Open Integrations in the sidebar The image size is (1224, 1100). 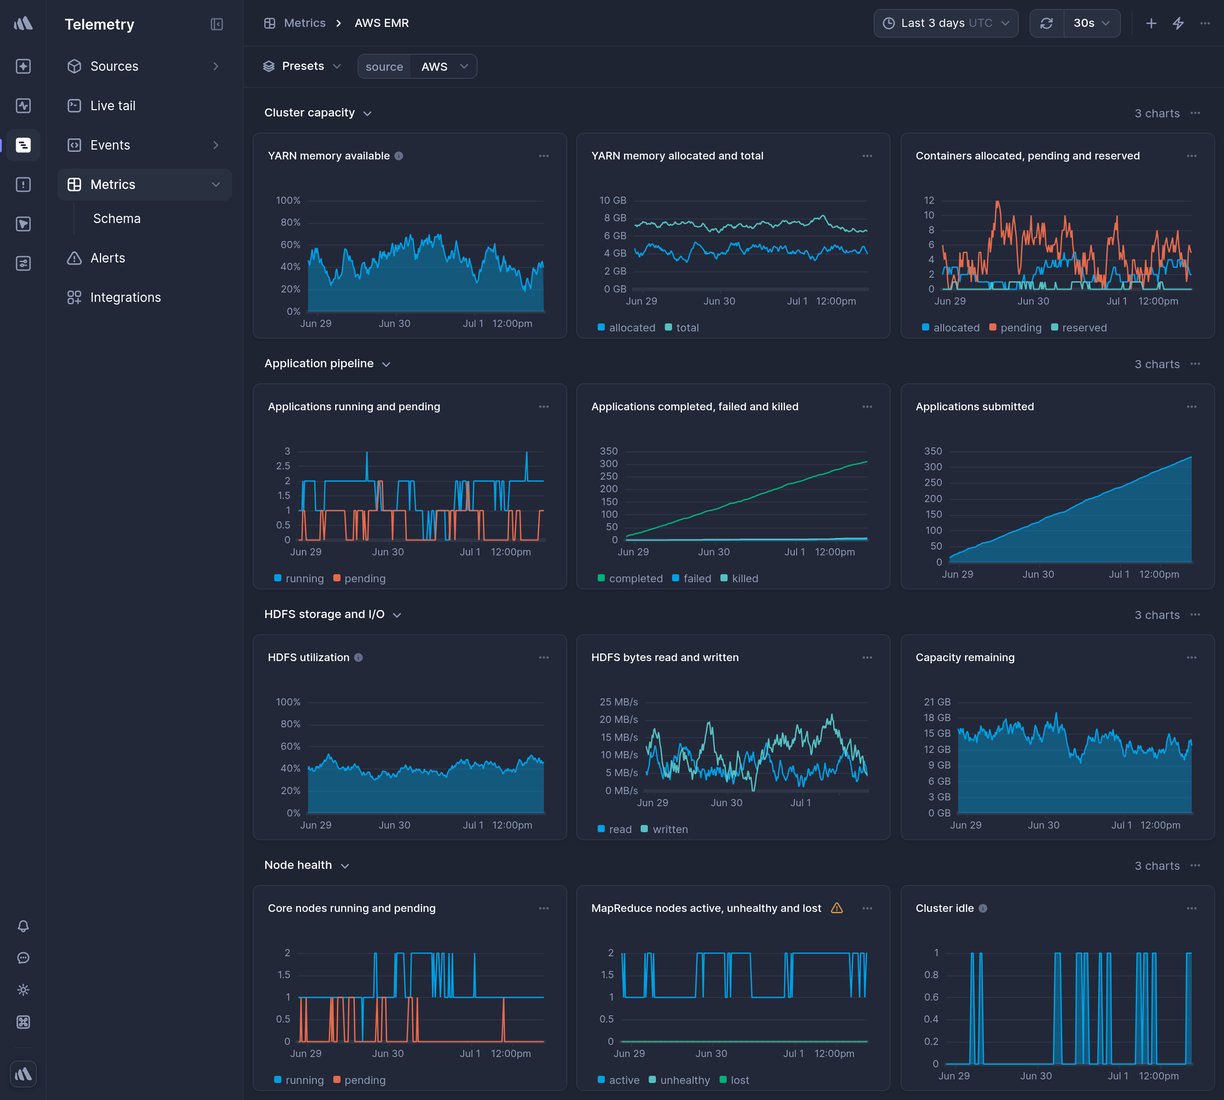[144, 297]
